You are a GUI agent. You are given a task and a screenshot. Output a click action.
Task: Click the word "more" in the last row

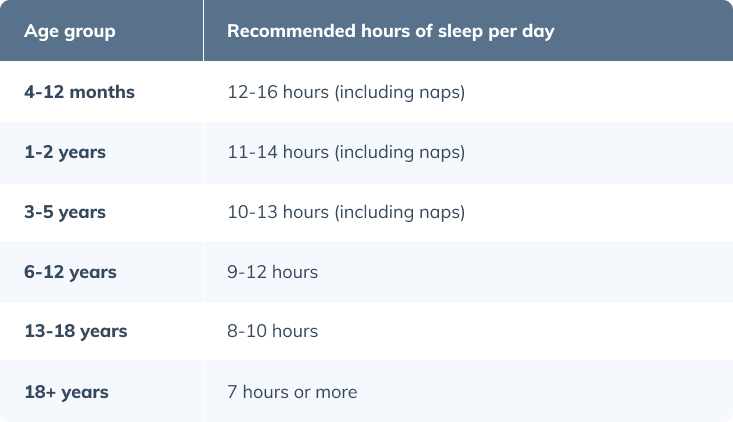335,391
